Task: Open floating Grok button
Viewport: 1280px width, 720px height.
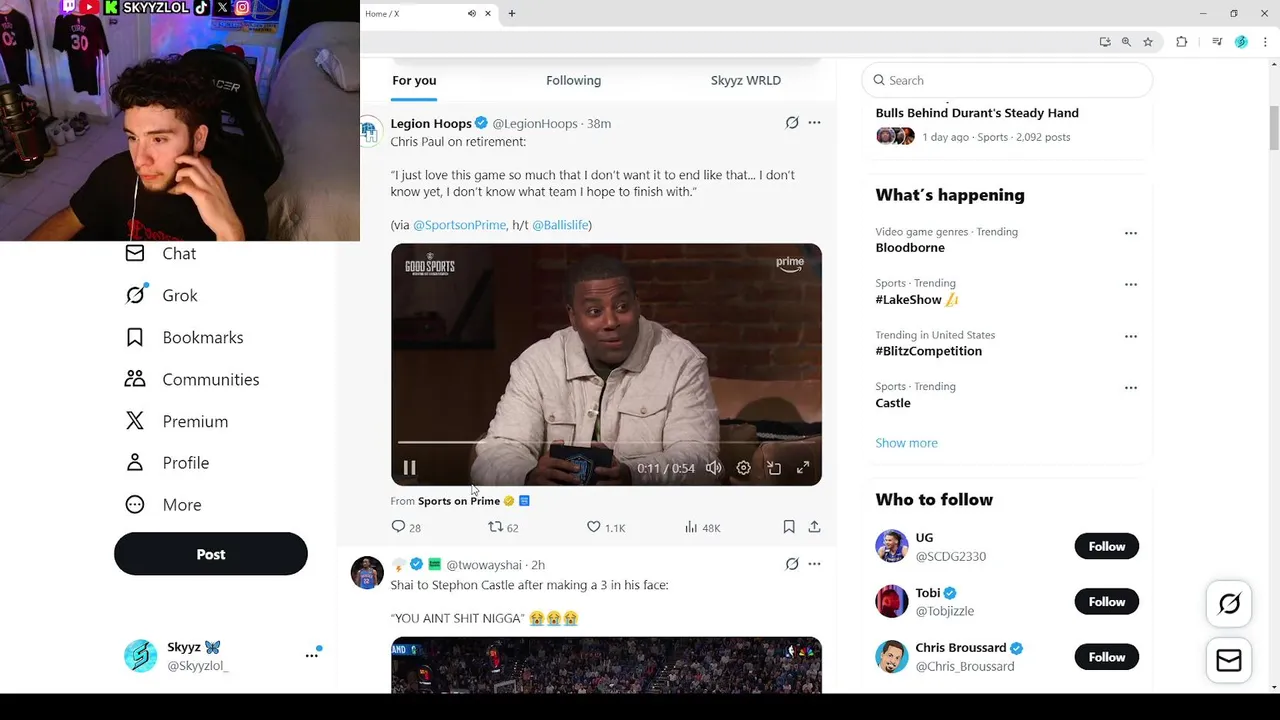Action: 1229,604
